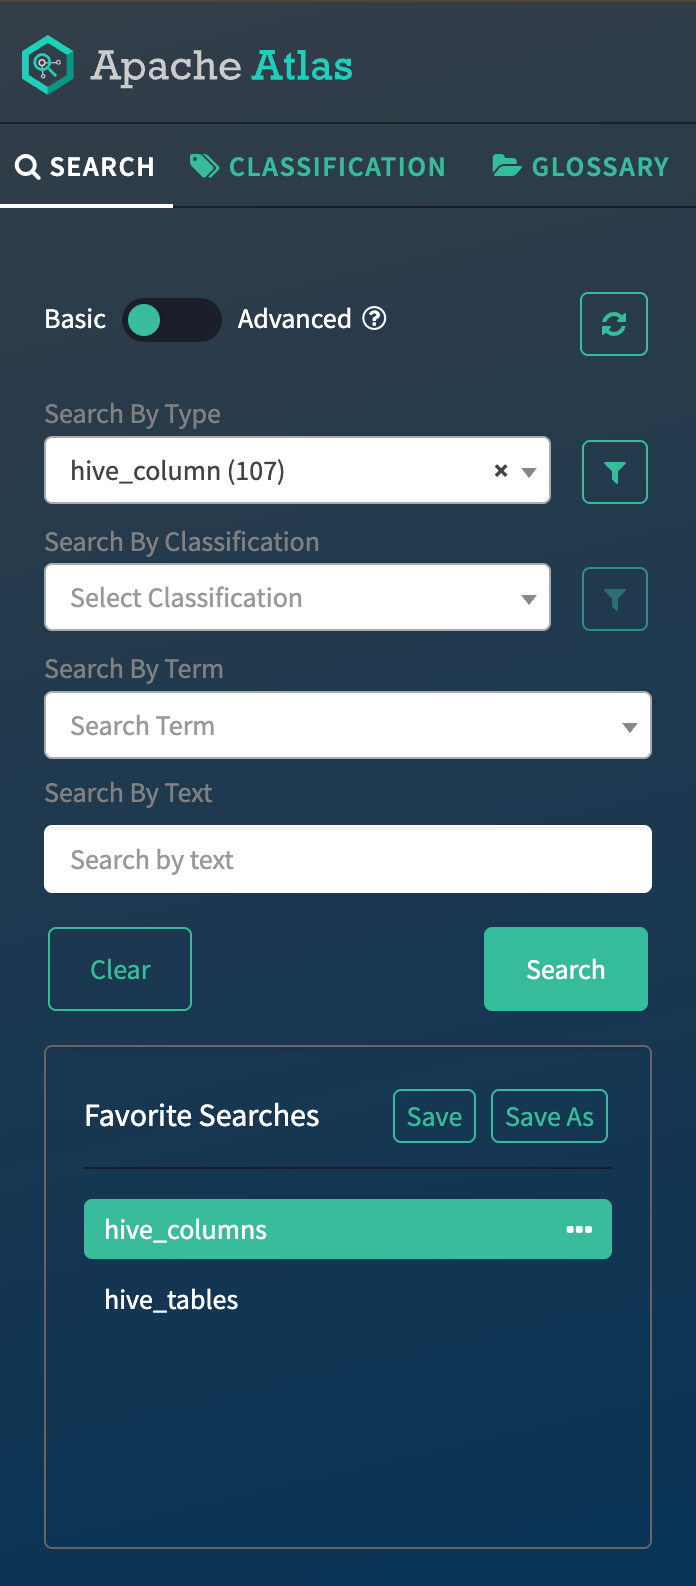Click Save in Favorite Searches
Screen dimensions: 696x1586
[434, 1116]
